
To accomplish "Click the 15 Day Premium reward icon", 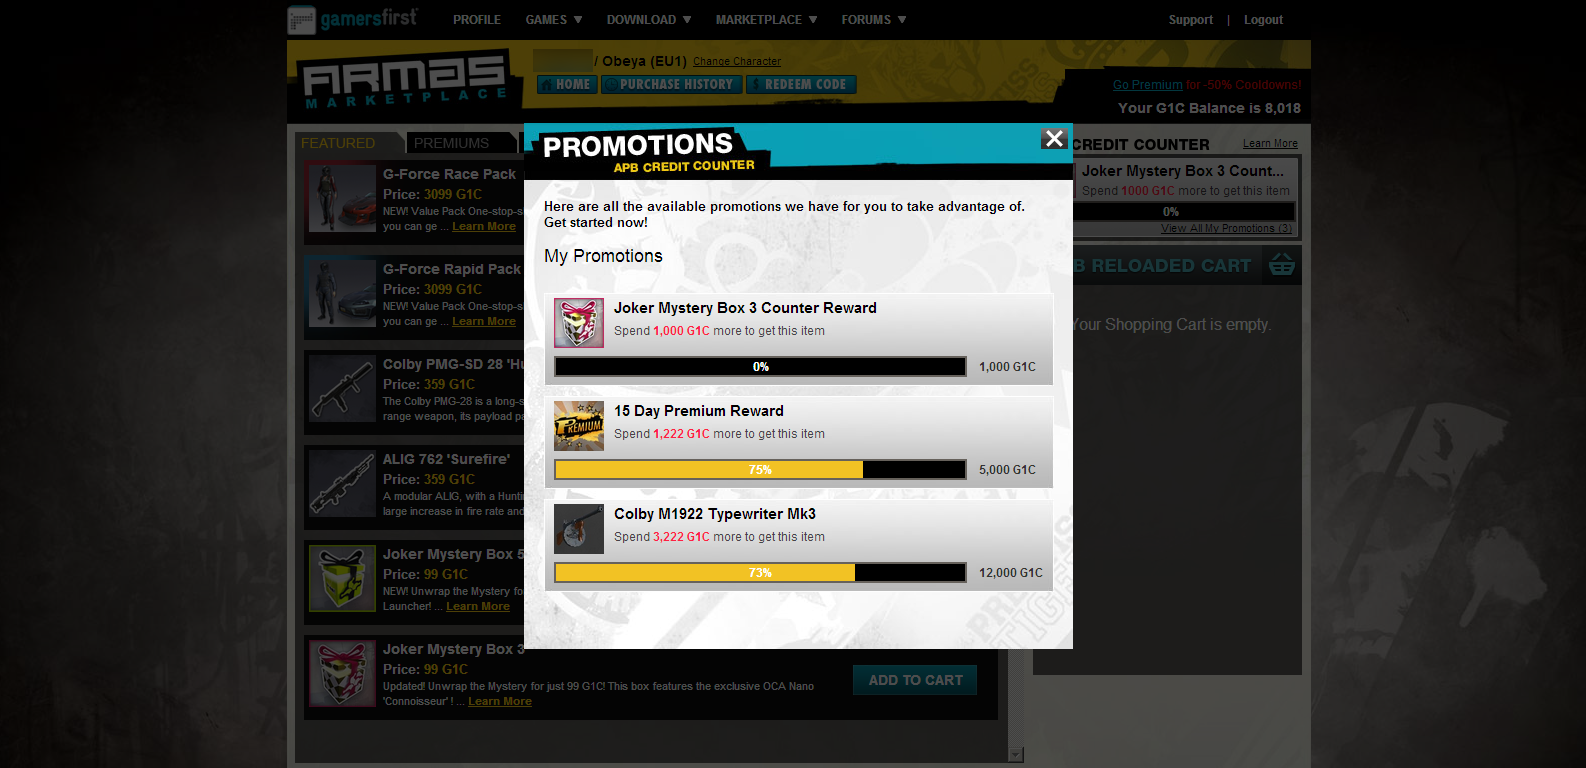I will click(579, 426).
